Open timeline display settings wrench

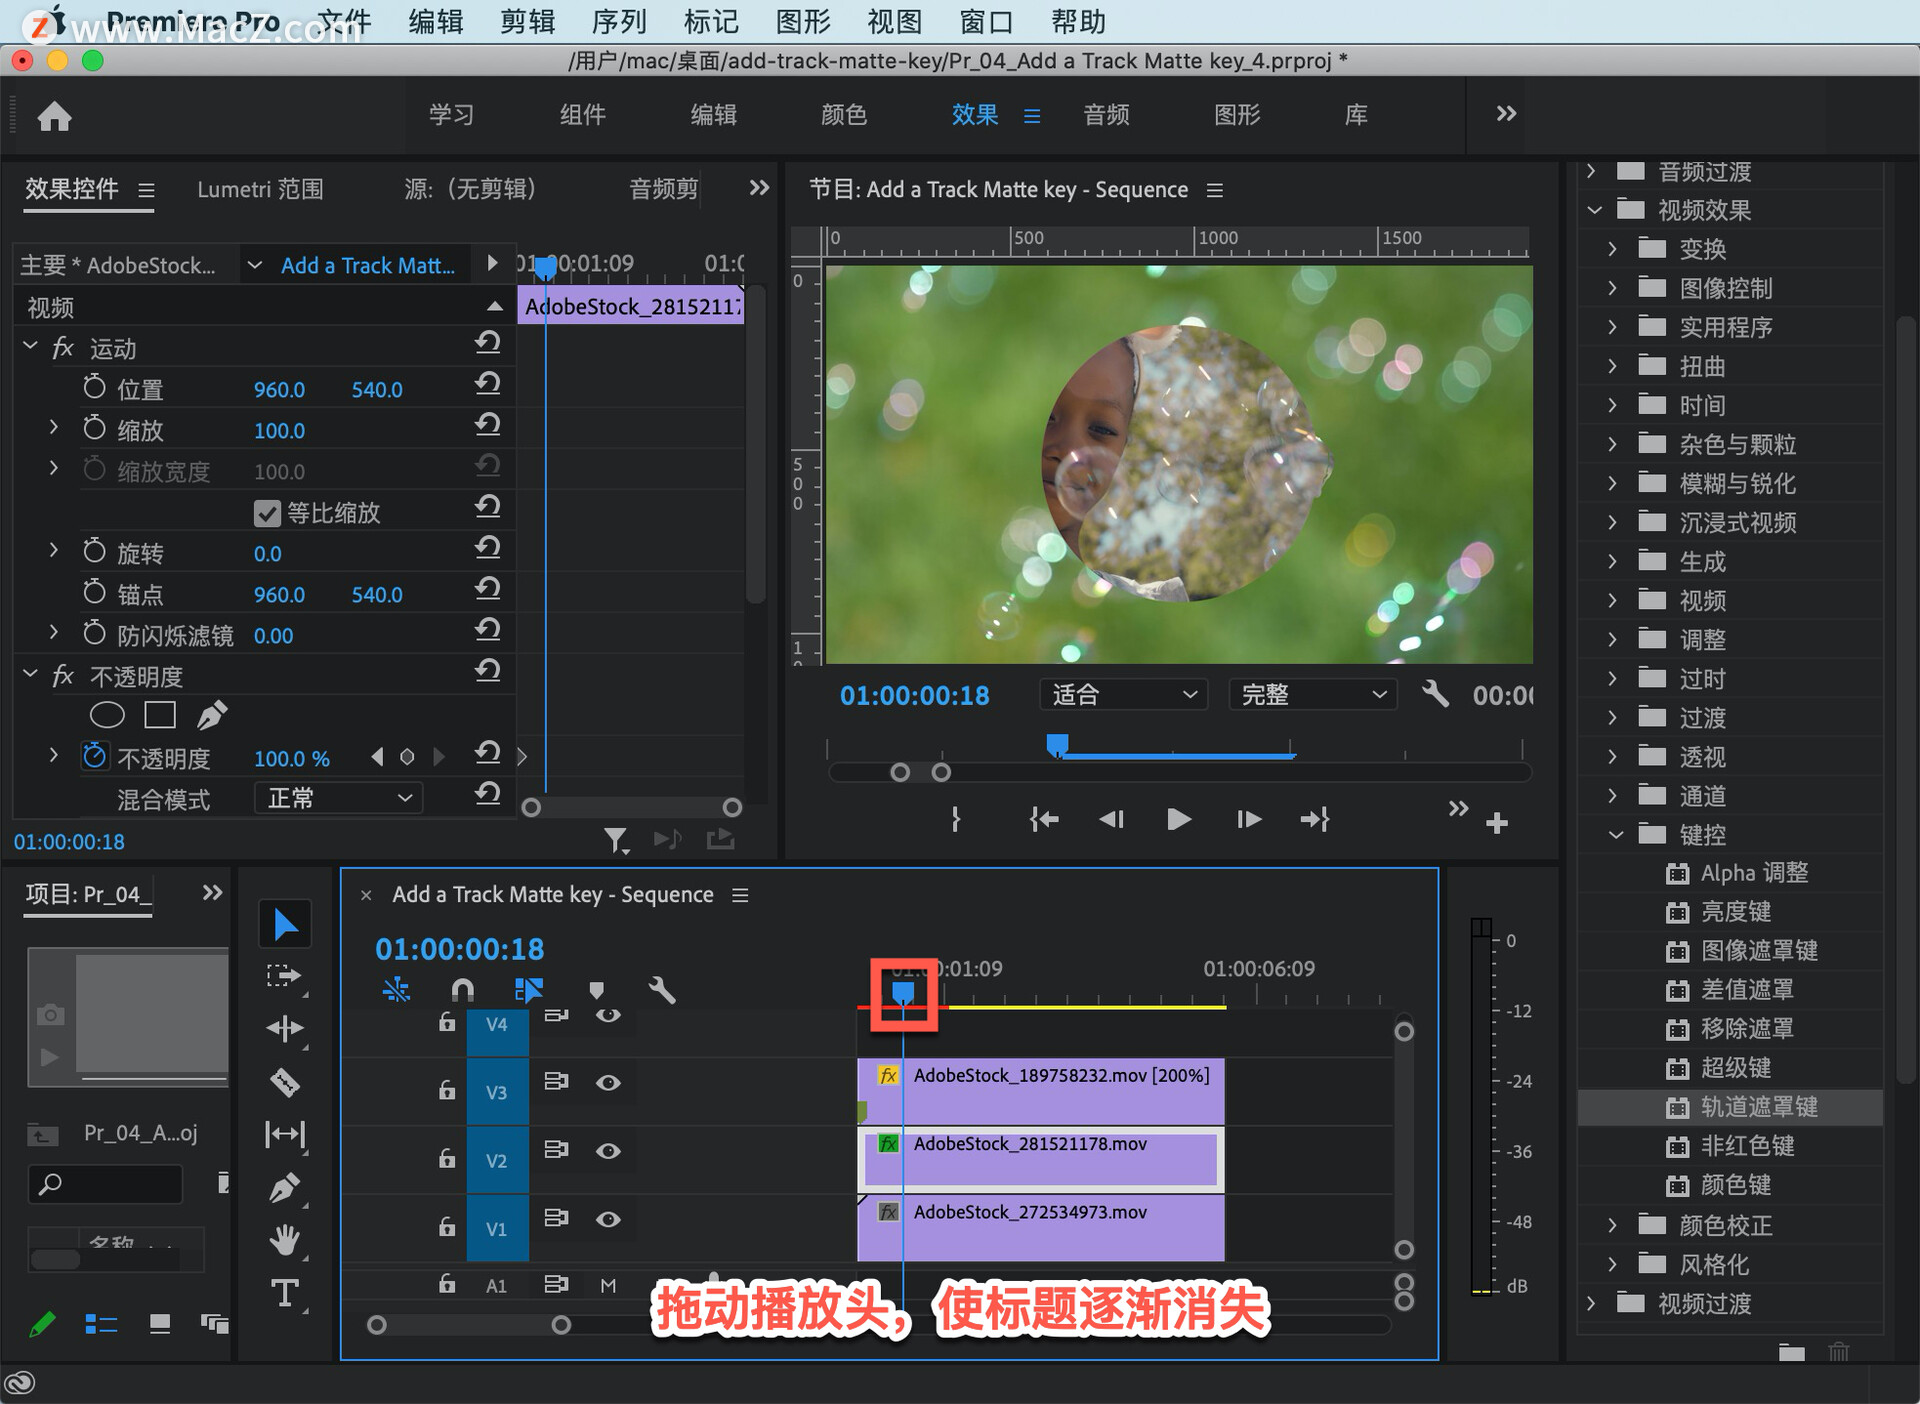pyautogui.click(x=662, y=990)
